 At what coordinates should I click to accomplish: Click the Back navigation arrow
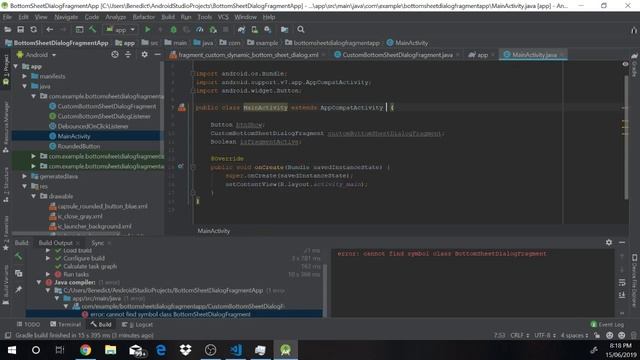49,29
